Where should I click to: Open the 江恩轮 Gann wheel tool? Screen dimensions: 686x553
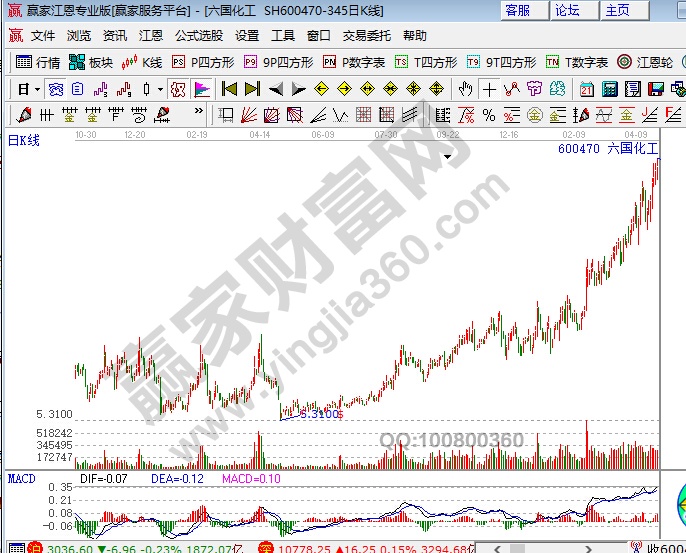tap(646, 62)
